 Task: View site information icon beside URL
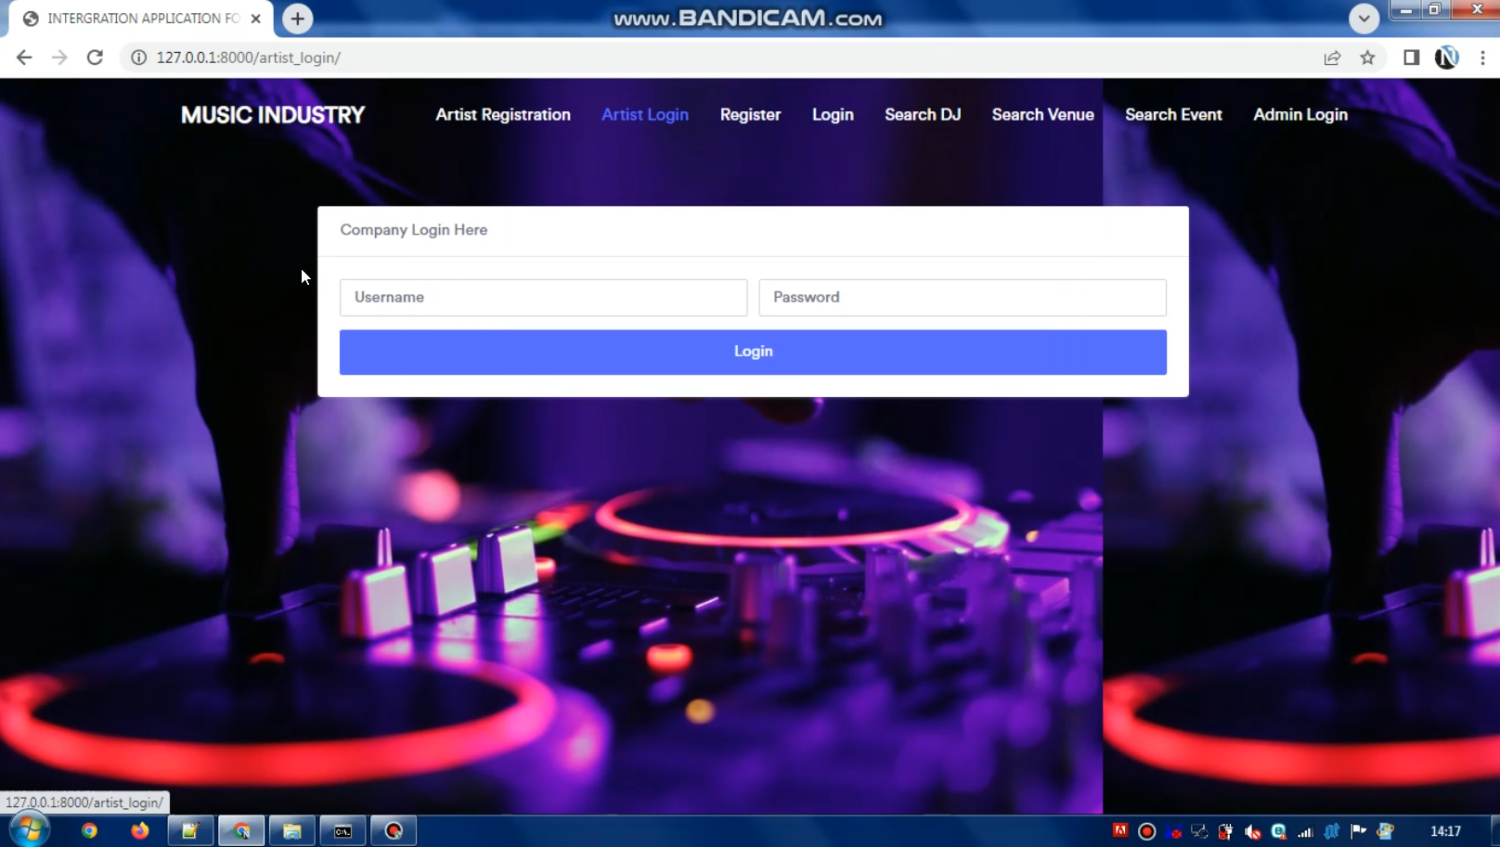(x=139, y=58)
